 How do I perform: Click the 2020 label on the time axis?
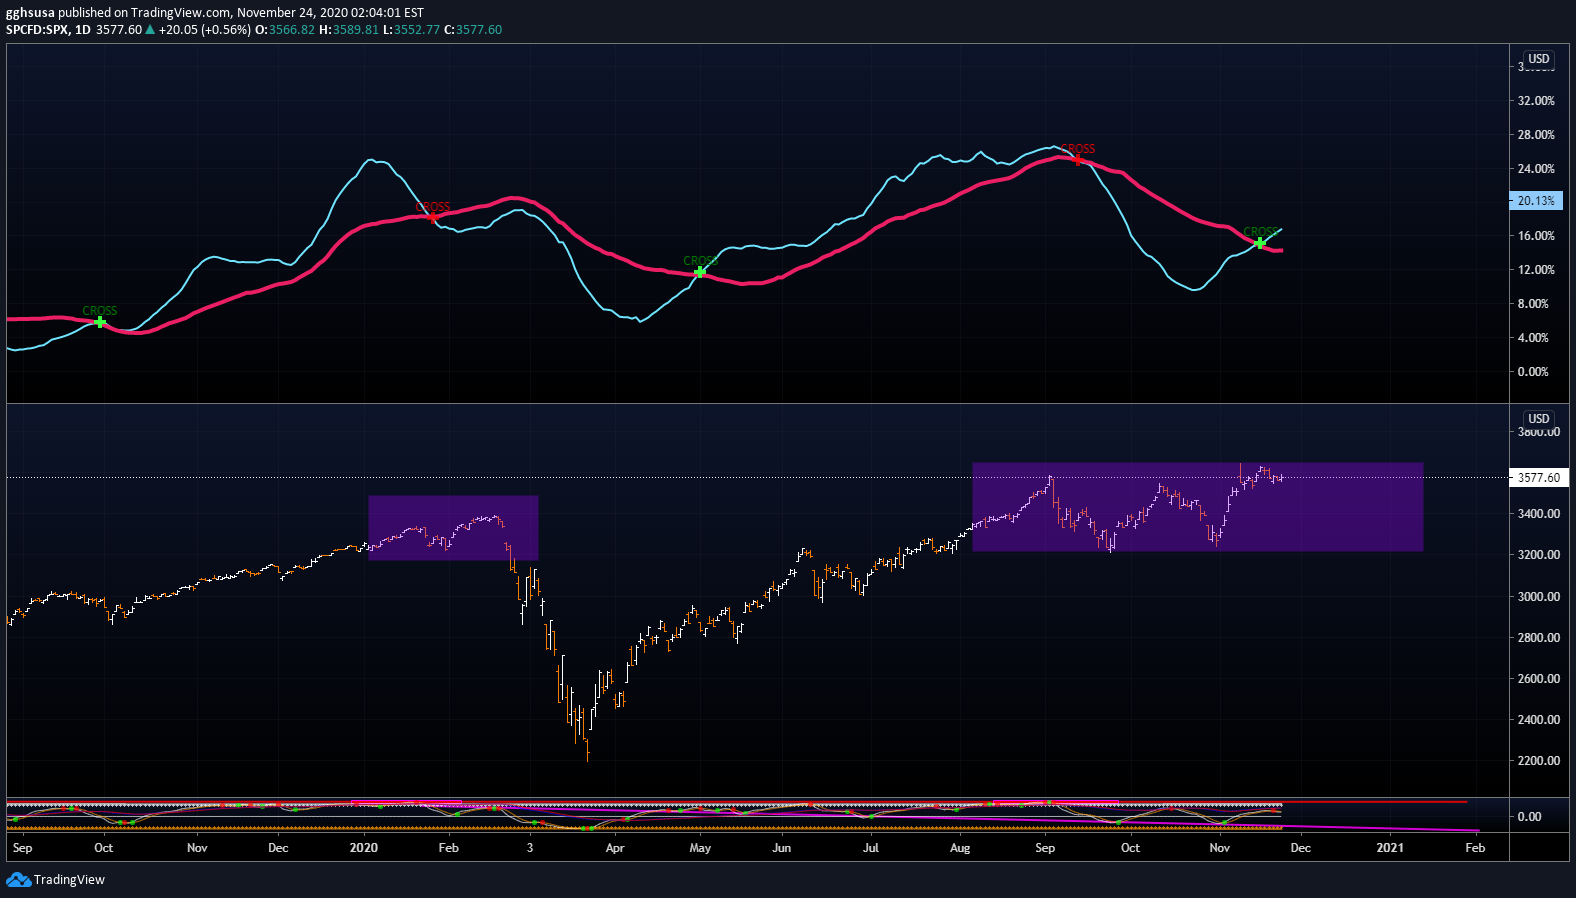point(364,848)
